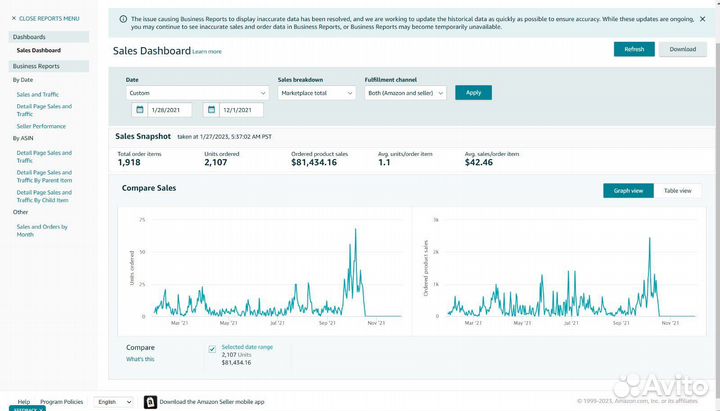Click the start date field showing 1/28/2021

pyautogui.click(x=171, y=110)
